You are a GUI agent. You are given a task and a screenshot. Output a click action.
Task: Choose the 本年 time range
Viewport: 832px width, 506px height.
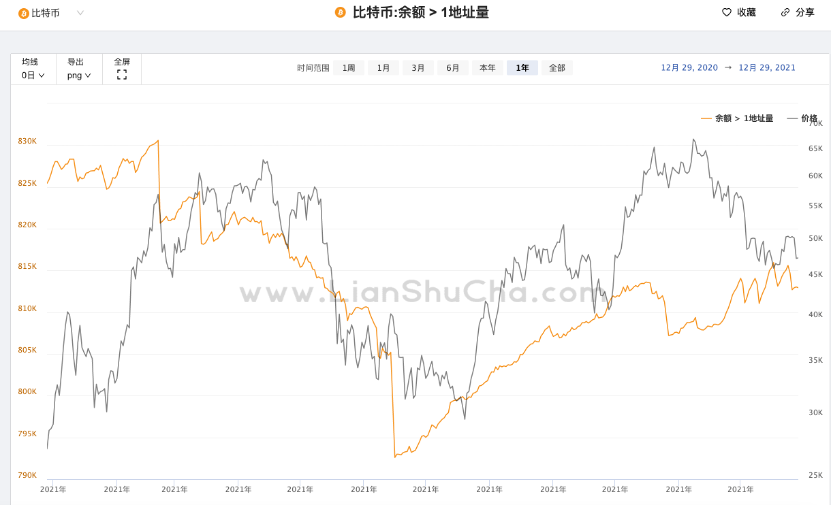pyautogui.click(x=487, y=68)
